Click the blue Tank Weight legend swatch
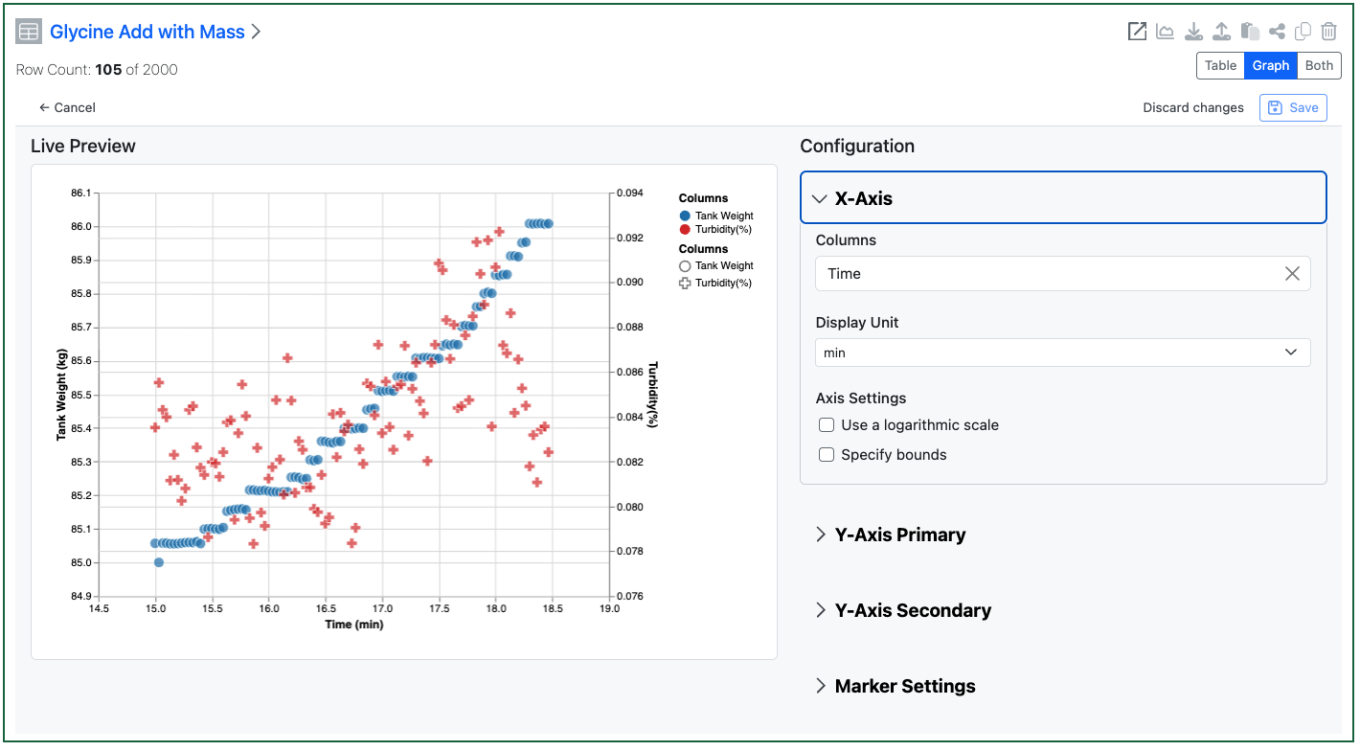The width and height of the screenshot is (1360, 751). (685, 216)
